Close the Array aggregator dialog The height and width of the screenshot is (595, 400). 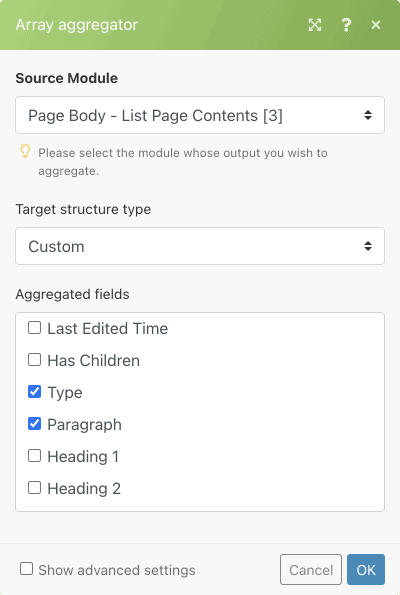pos(376,25)
